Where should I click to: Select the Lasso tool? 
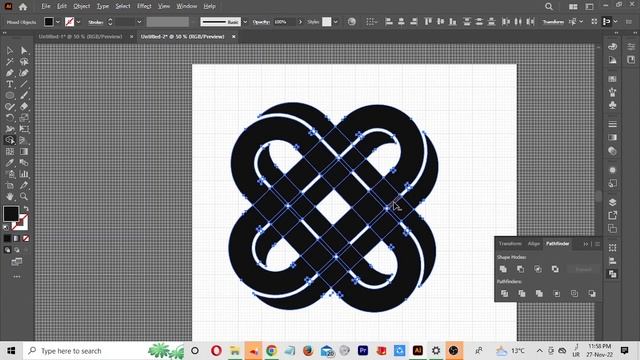[24, 62]
